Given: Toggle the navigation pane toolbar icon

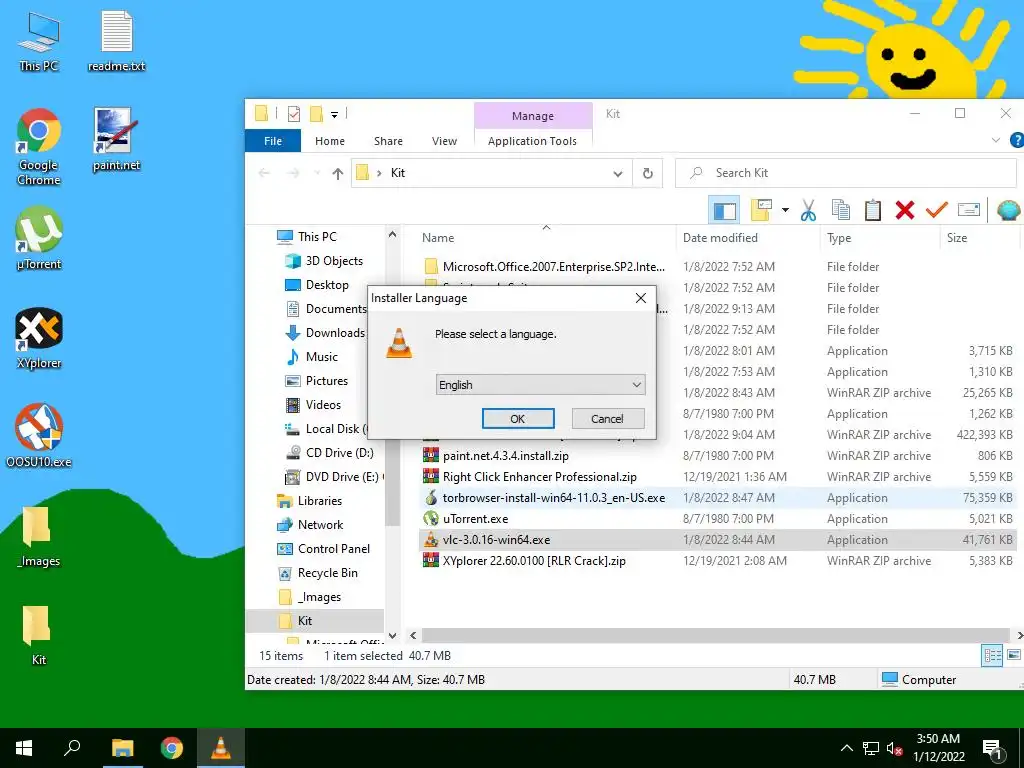Looking at the screenshot, I should 724,210.
